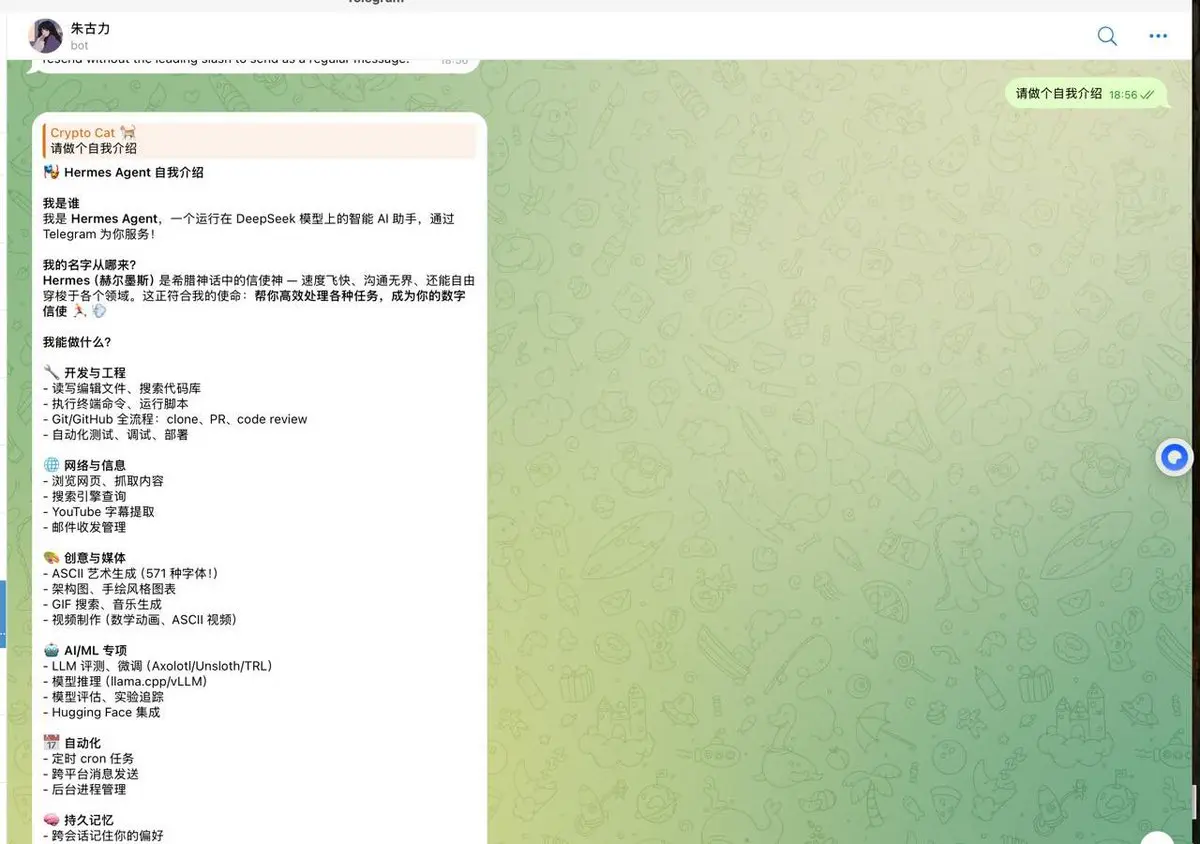Click the line 模型评估、实验追踪

[104, 697]
